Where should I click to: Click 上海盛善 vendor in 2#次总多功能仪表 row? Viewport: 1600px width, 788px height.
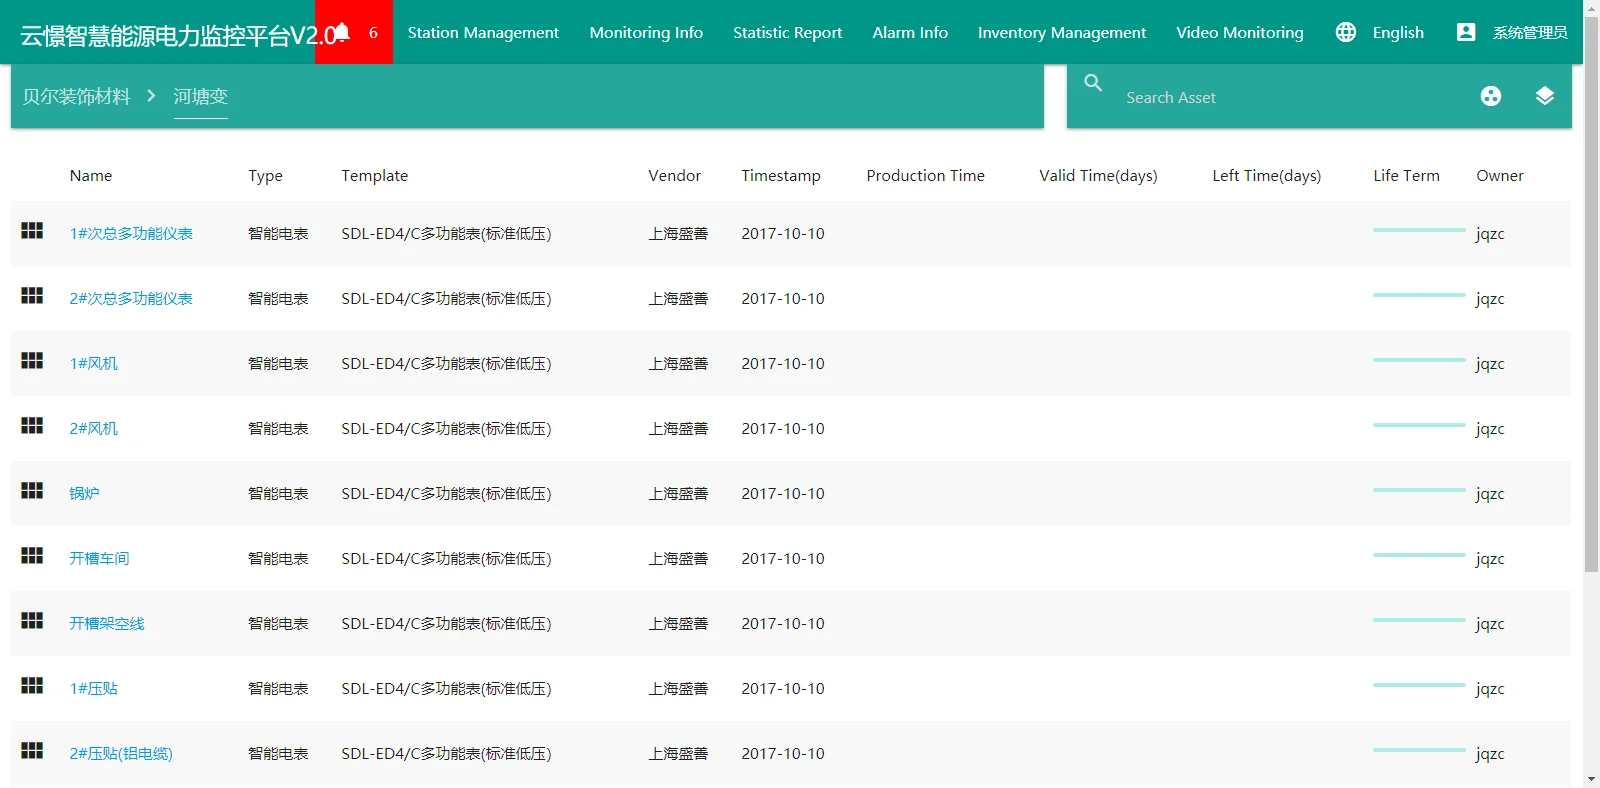coord(678,299)
